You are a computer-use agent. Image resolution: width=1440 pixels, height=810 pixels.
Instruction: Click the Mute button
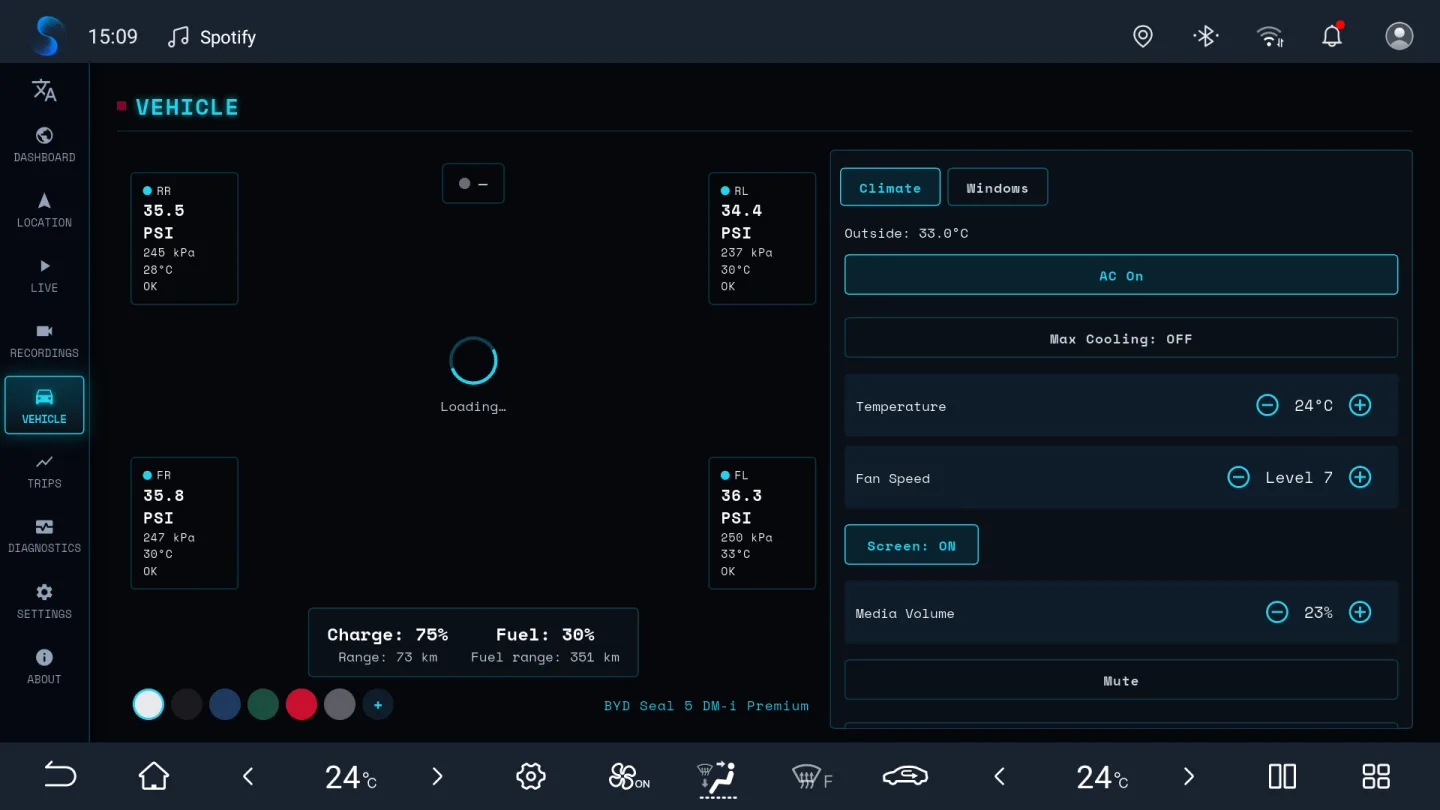pos(1121,680)
